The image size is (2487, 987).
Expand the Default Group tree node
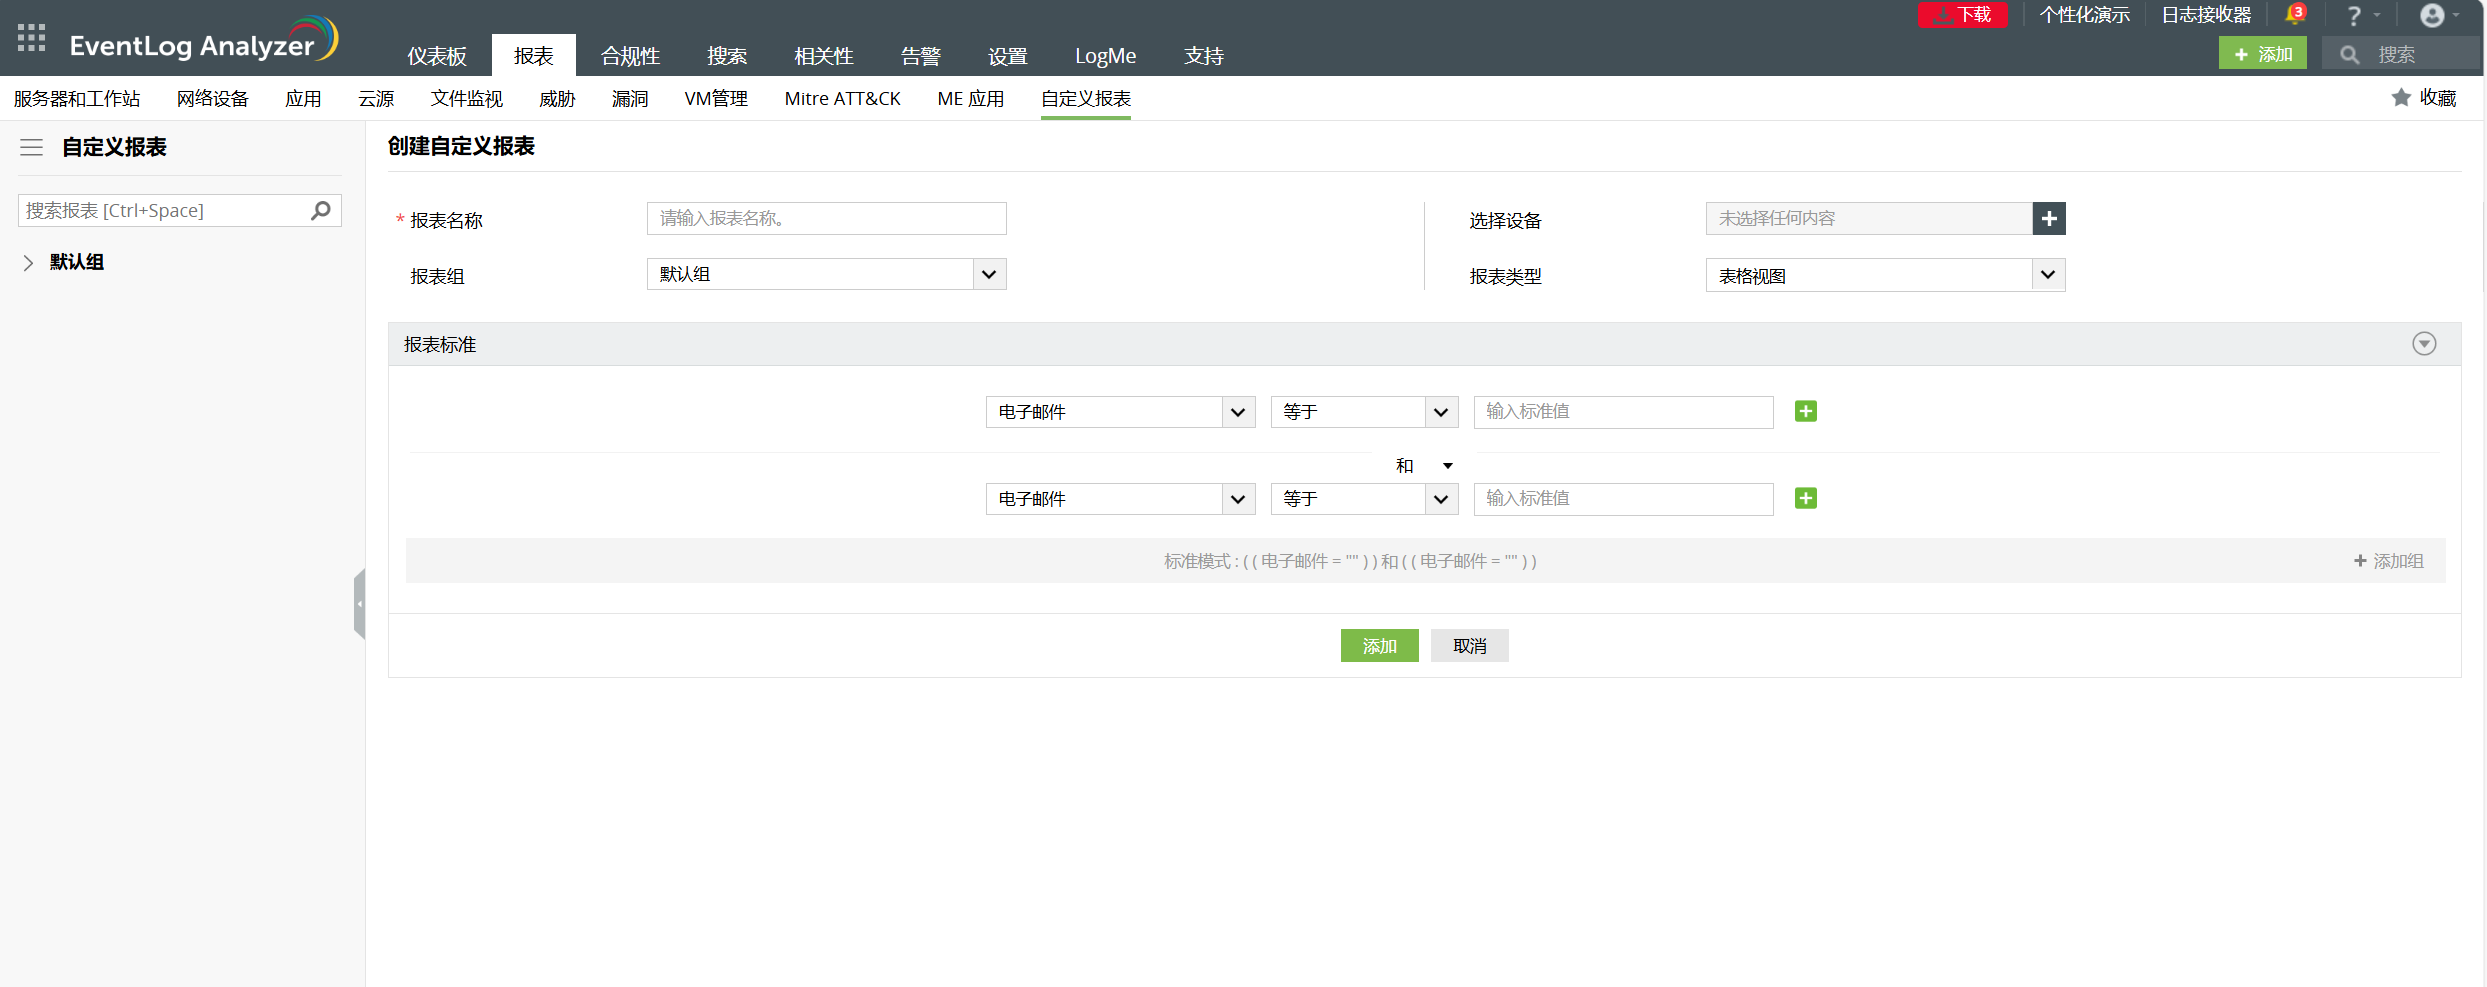point(28,263)
